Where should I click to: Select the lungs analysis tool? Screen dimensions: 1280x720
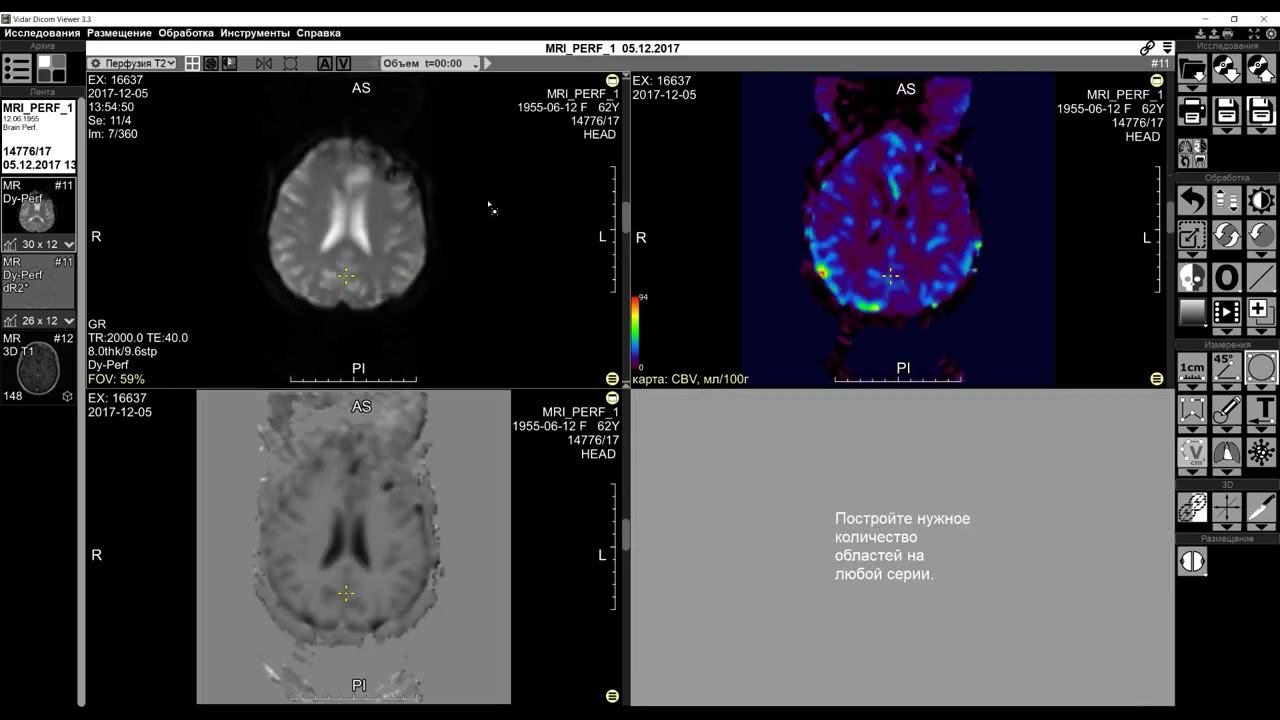pos(1227,453)
